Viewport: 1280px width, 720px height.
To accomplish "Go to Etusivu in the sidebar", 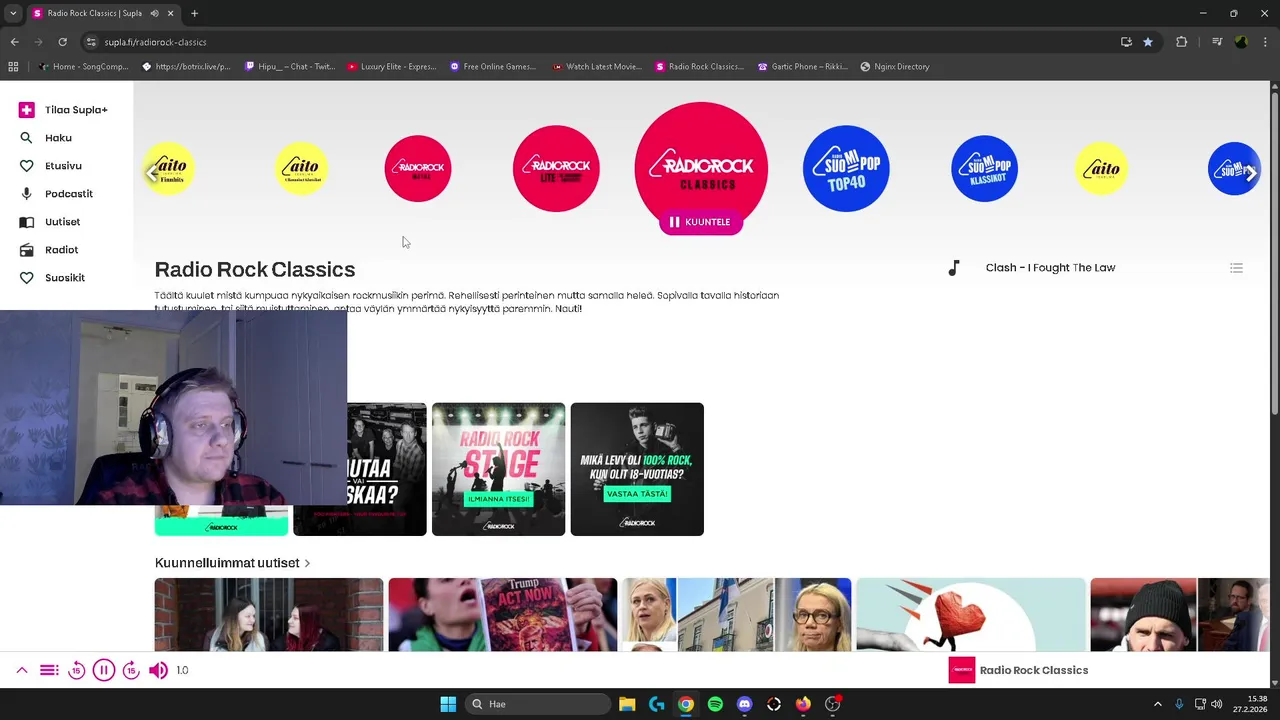I will pyautogui.click(x=50, y=166).
